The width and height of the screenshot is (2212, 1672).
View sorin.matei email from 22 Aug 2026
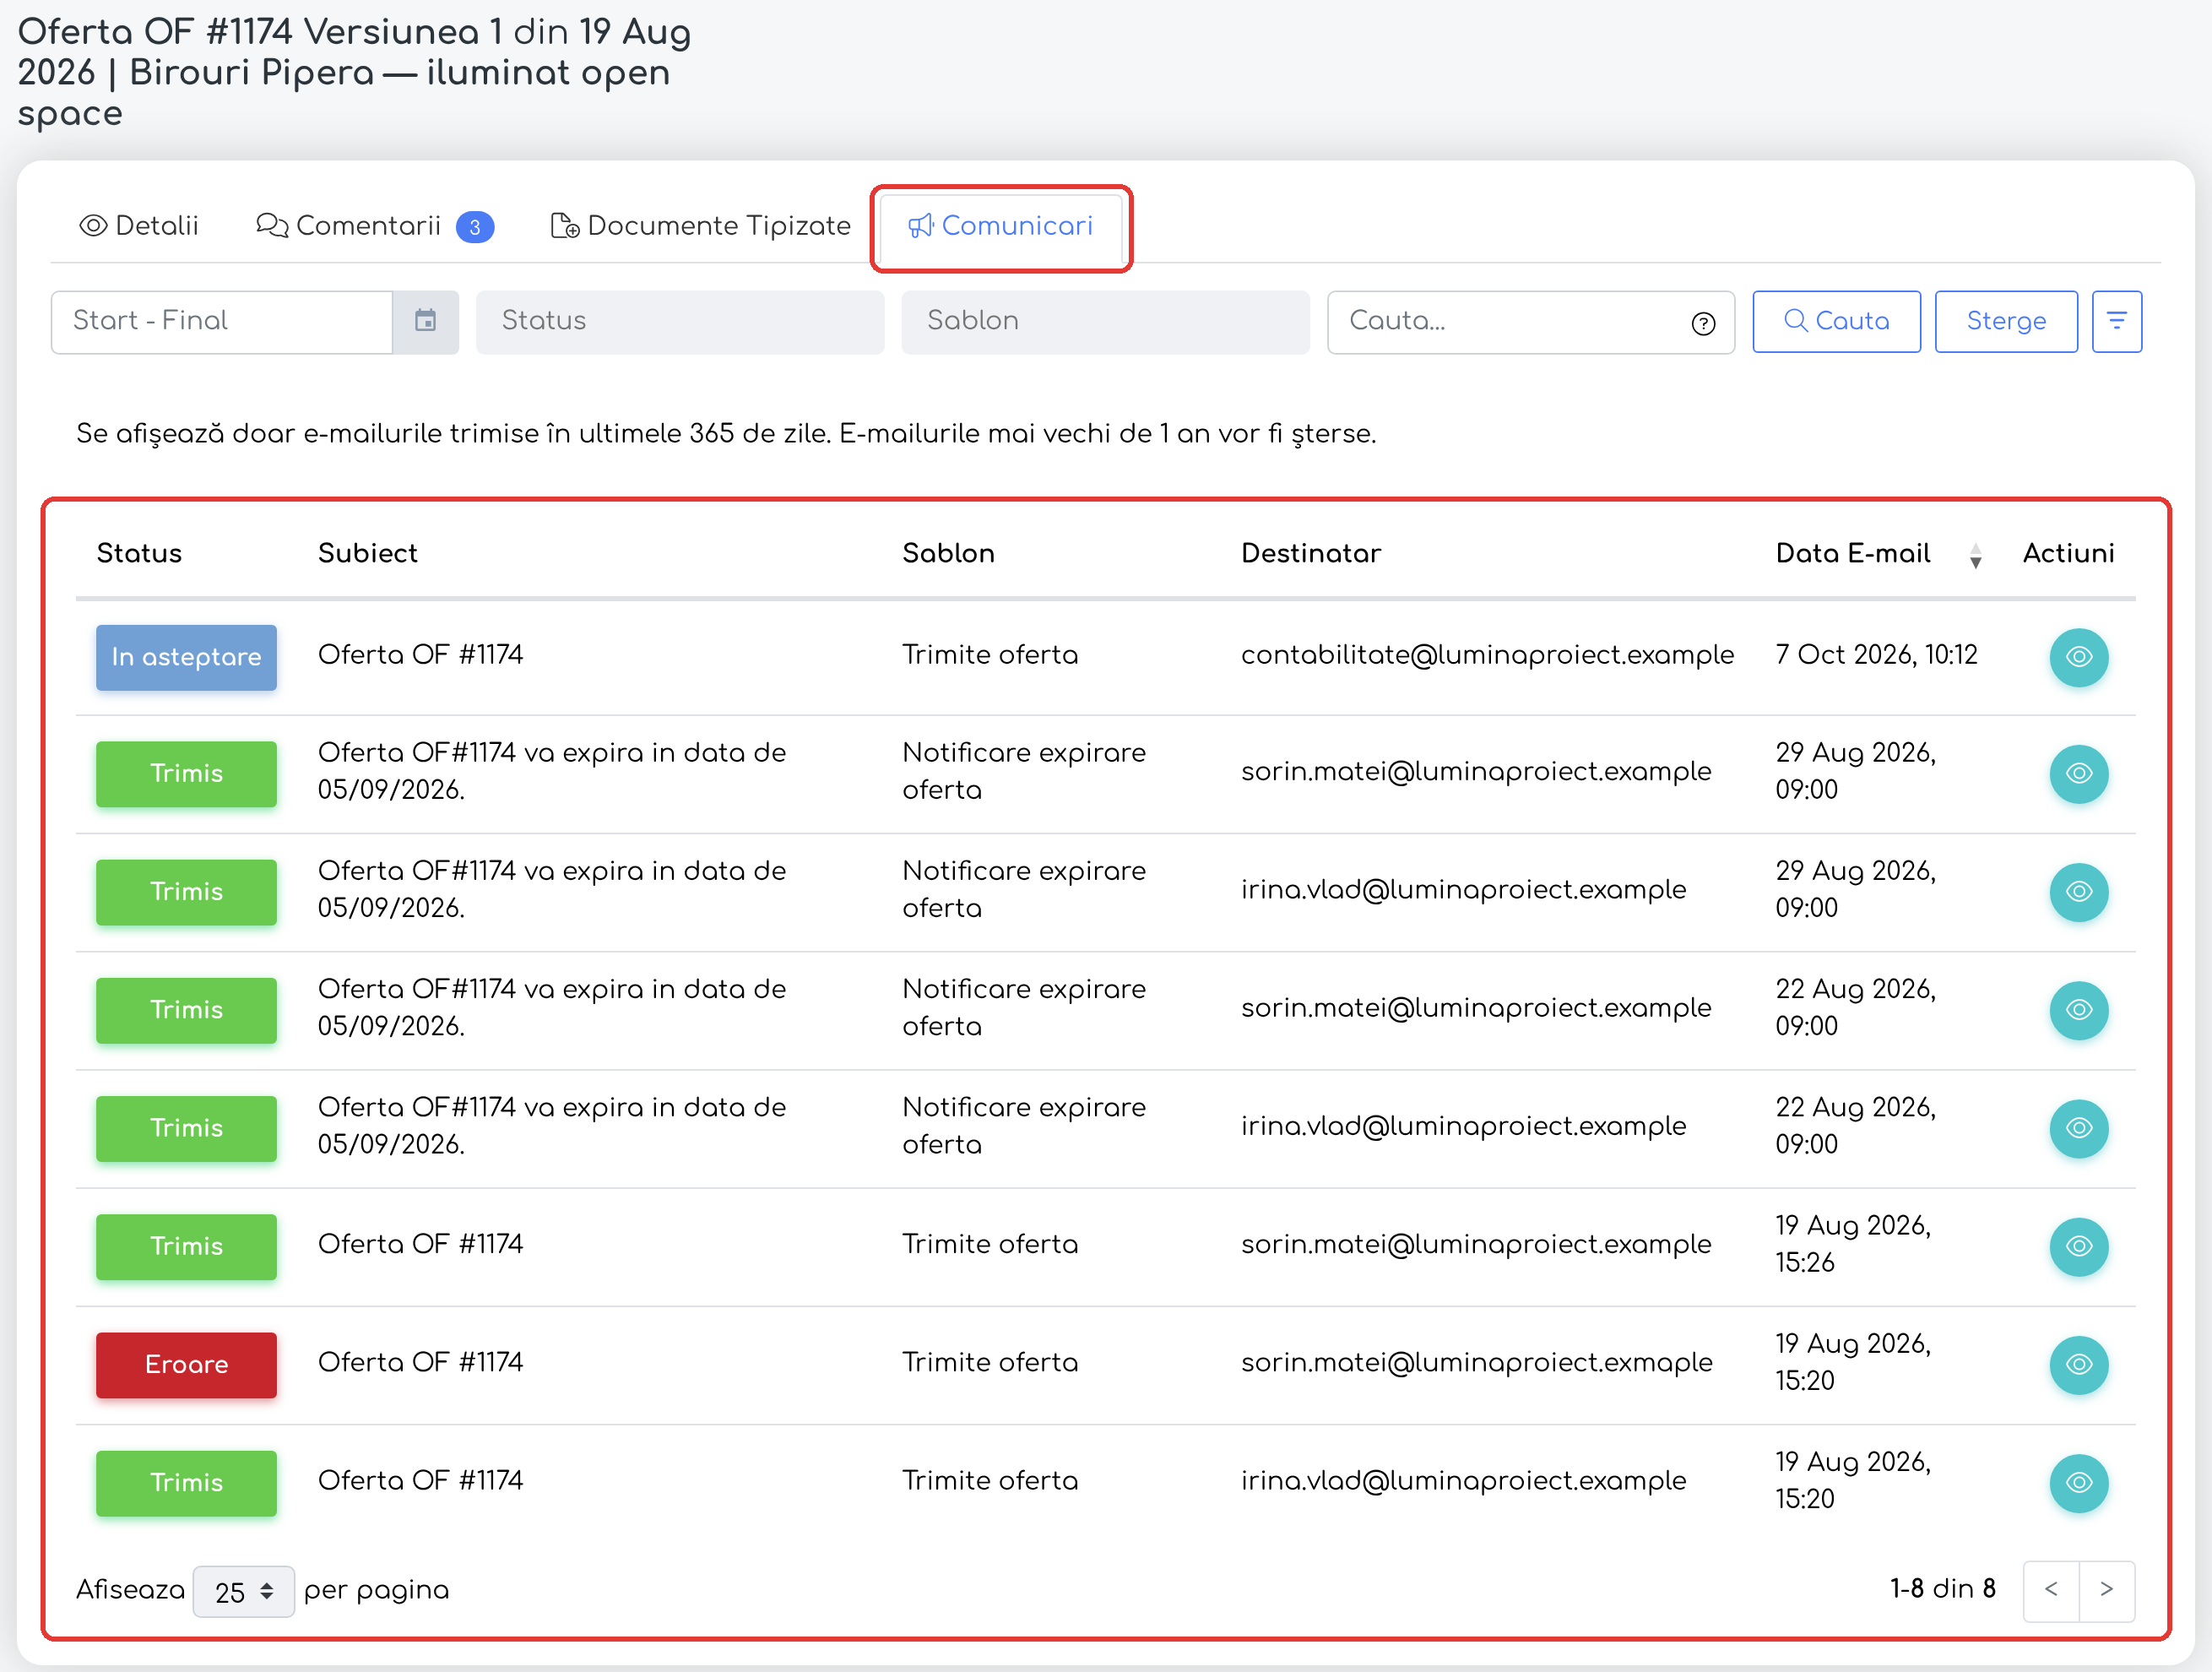[2079, 1009]
